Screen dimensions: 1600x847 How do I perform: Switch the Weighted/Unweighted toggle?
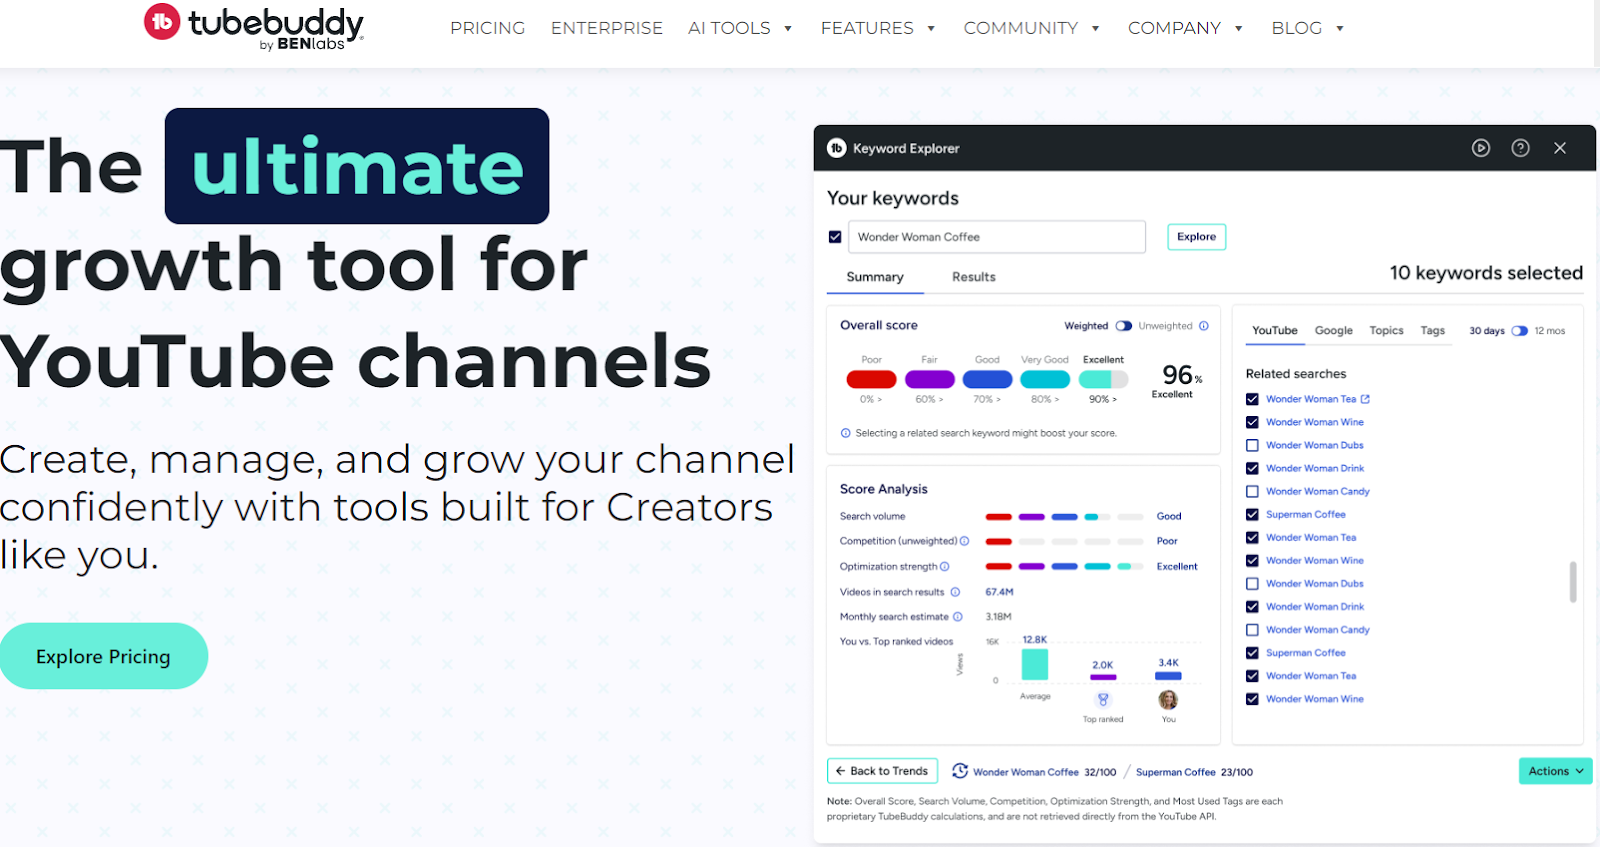1124,326
